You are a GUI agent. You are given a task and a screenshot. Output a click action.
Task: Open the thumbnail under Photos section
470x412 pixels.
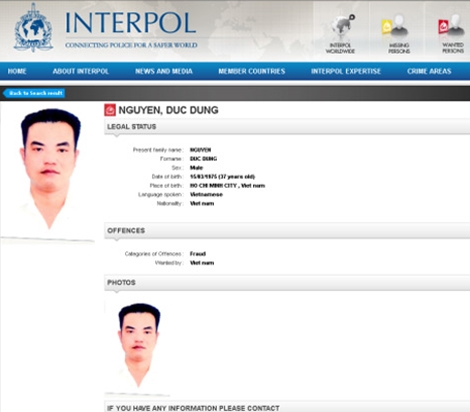pos(138,348)
